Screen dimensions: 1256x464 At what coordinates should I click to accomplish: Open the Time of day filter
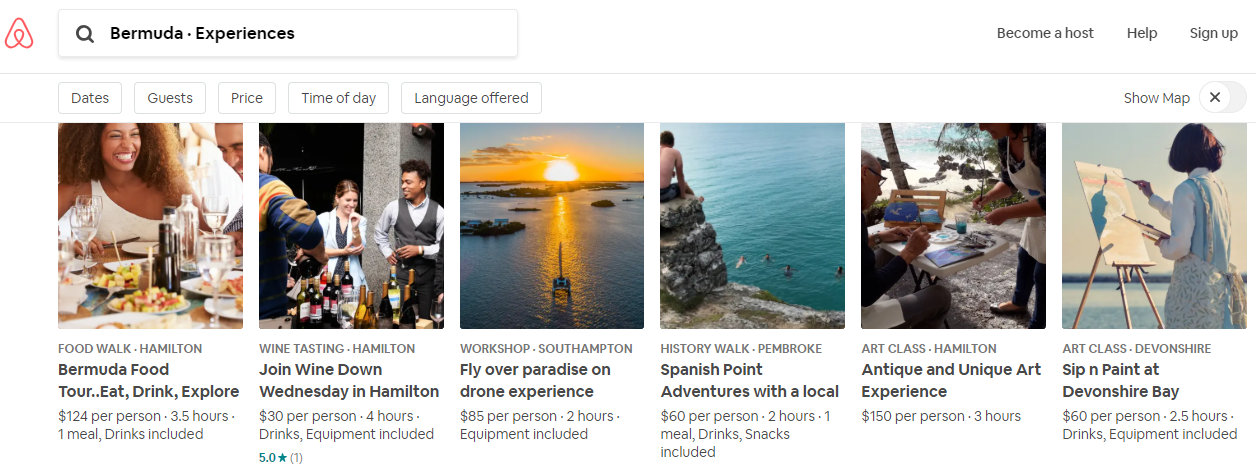339,98
